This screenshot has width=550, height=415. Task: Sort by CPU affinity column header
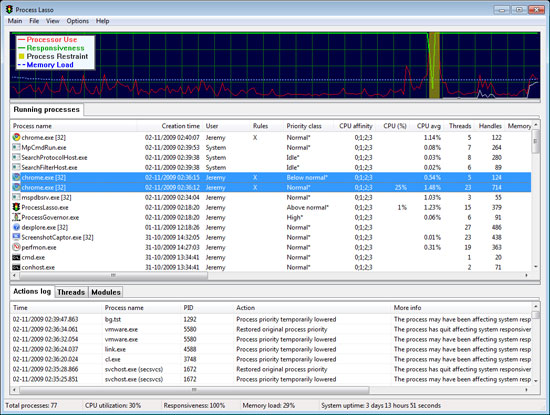(355, 126)
